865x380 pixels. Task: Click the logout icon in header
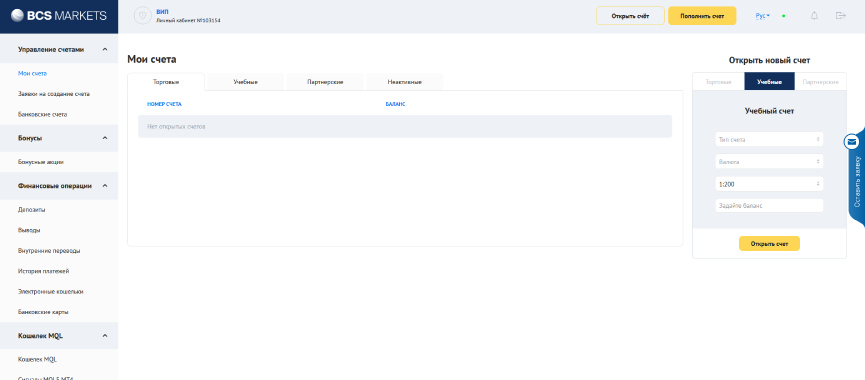pyautogui.click(x=841, y=15)
